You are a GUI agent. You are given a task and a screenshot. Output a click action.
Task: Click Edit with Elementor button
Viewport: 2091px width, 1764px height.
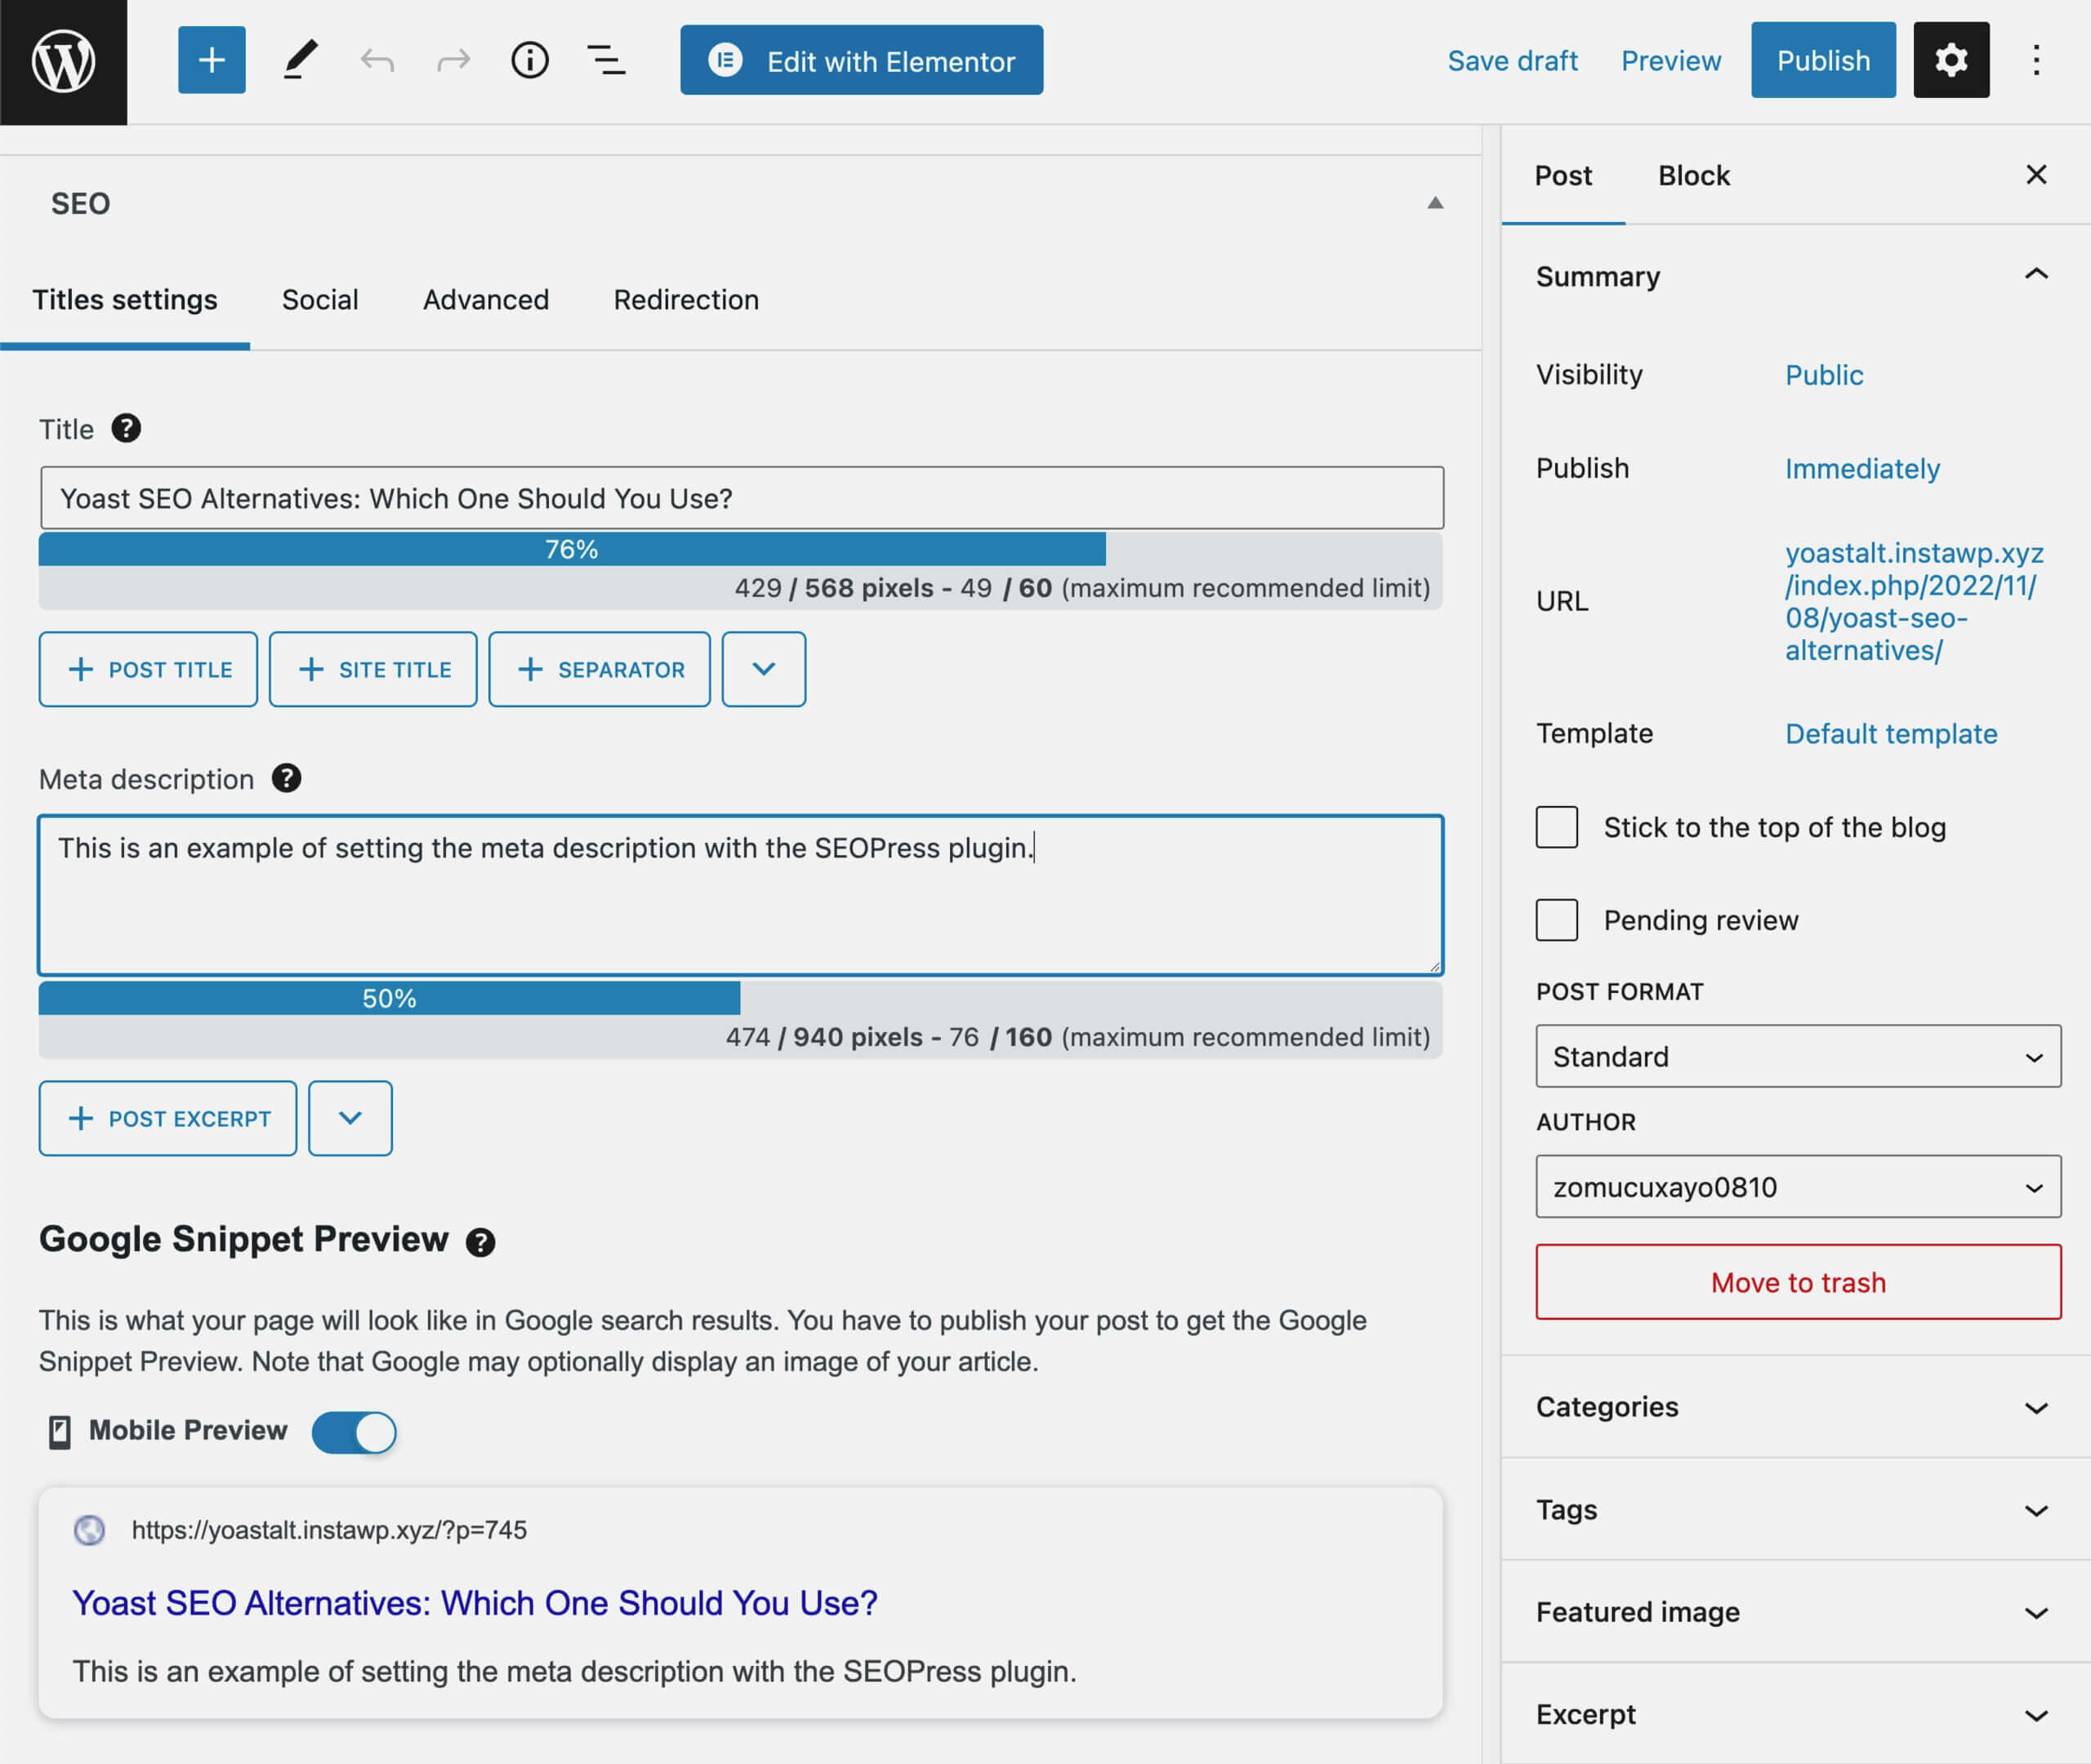[861, 60]
